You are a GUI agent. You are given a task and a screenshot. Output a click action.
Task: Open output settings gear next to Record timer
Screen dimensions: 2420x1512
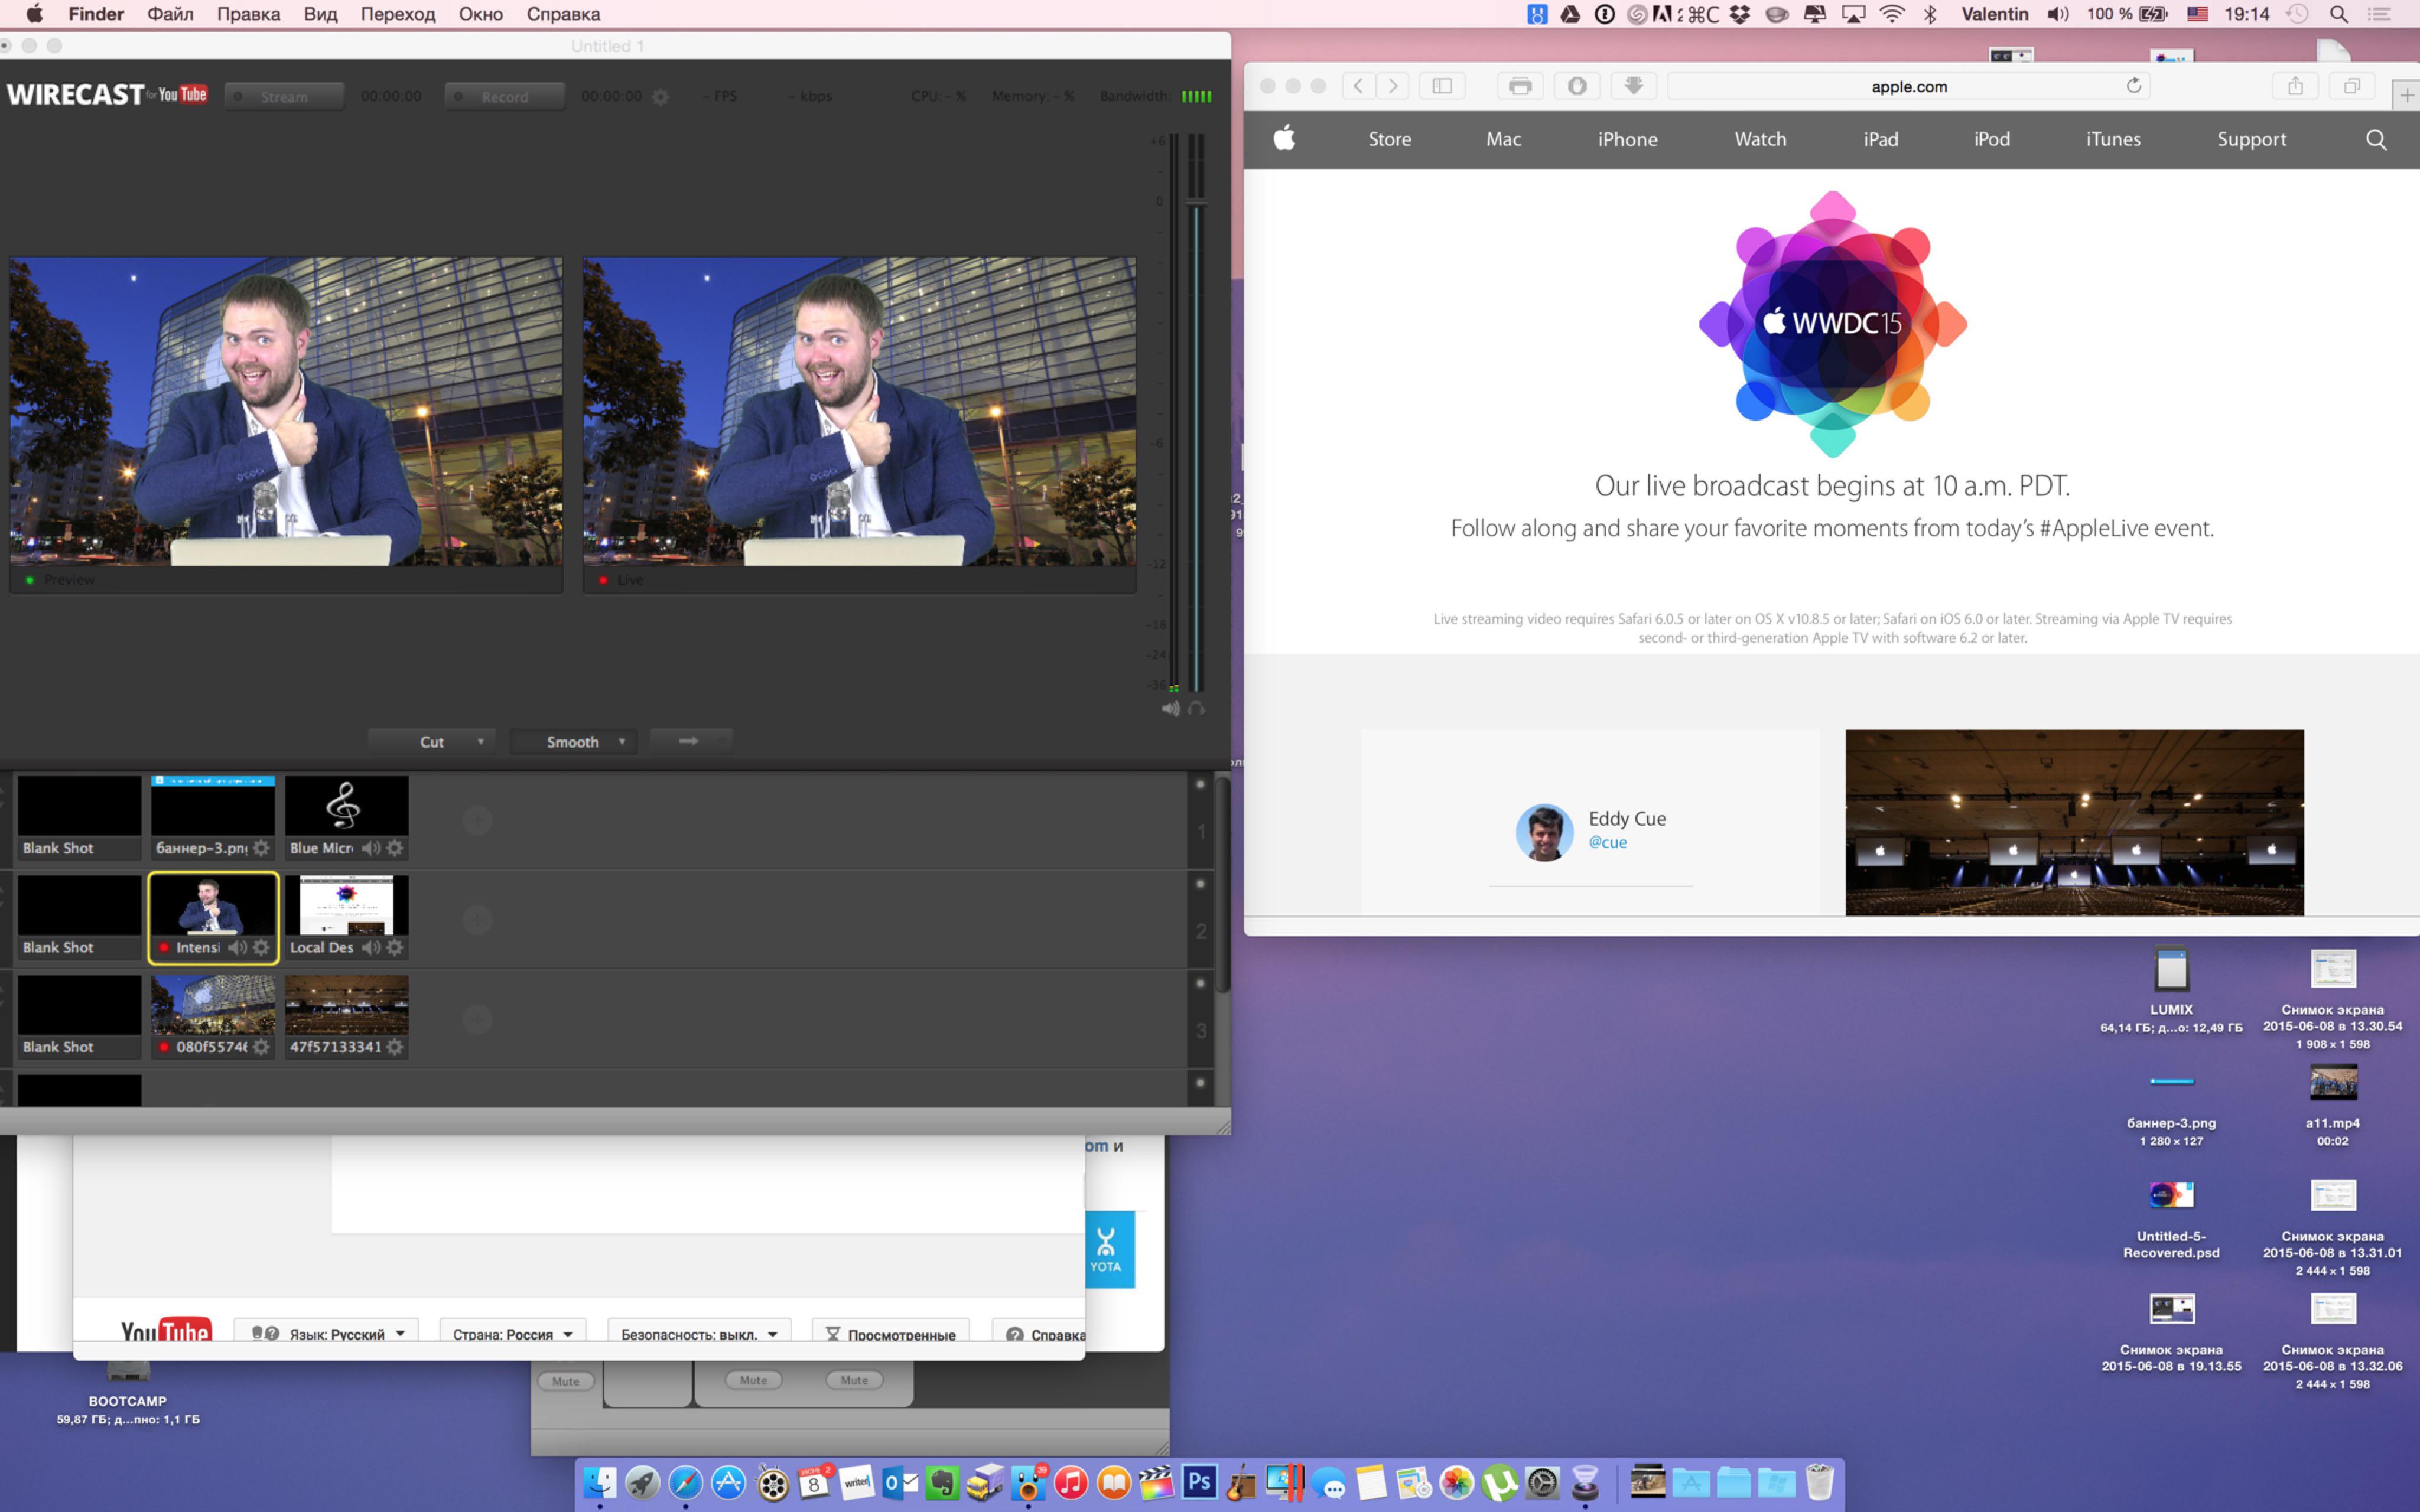660,97
